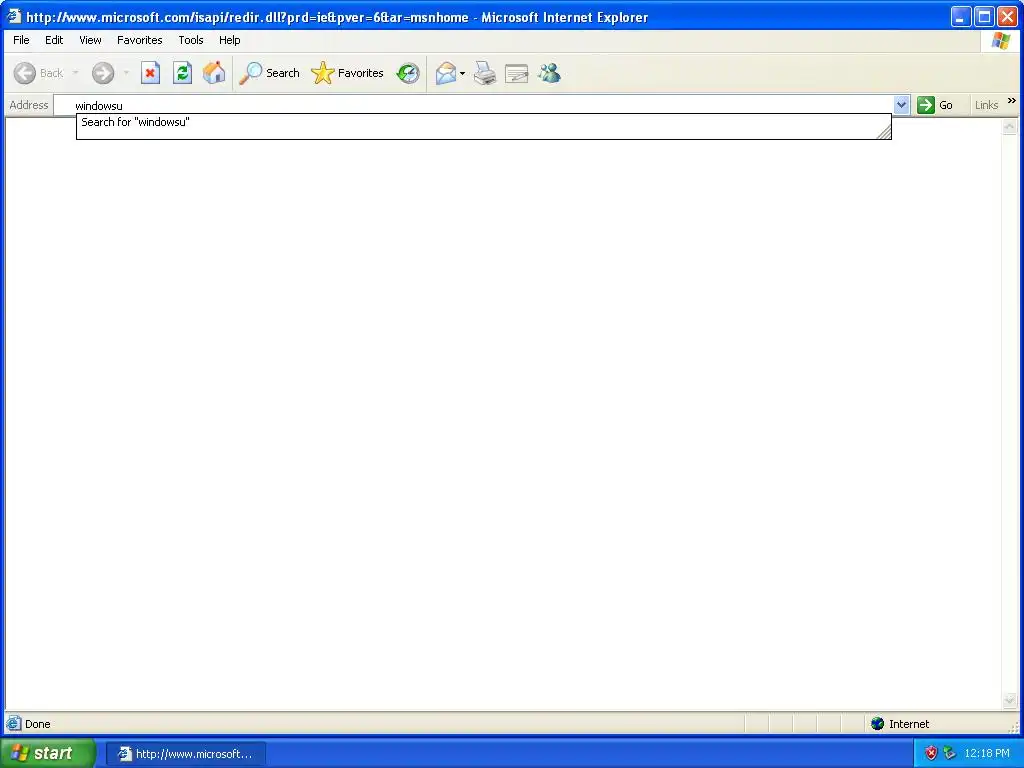
Task: Open the File menu
Action: [21, 40]
